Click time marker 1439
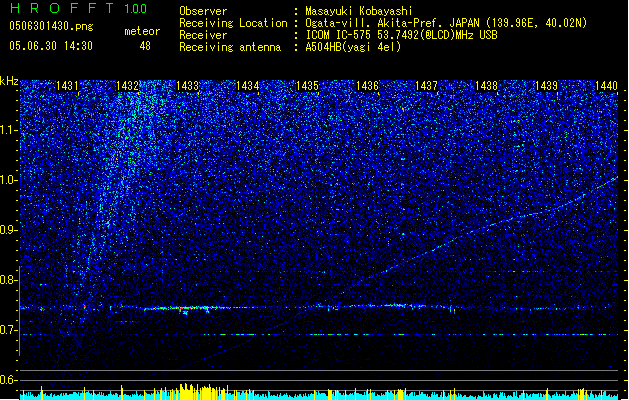629x400 pixels. tap(546, 86)
